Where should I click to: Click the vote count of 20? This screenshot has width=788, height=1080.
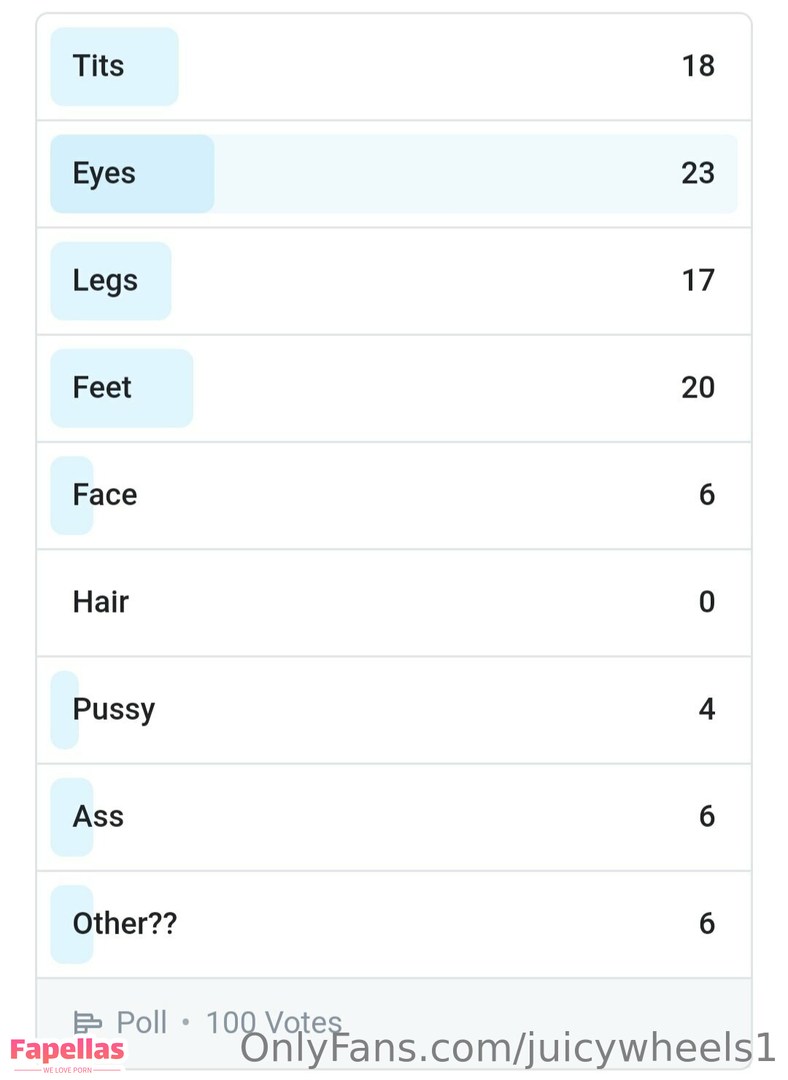[x=698, y=388]
